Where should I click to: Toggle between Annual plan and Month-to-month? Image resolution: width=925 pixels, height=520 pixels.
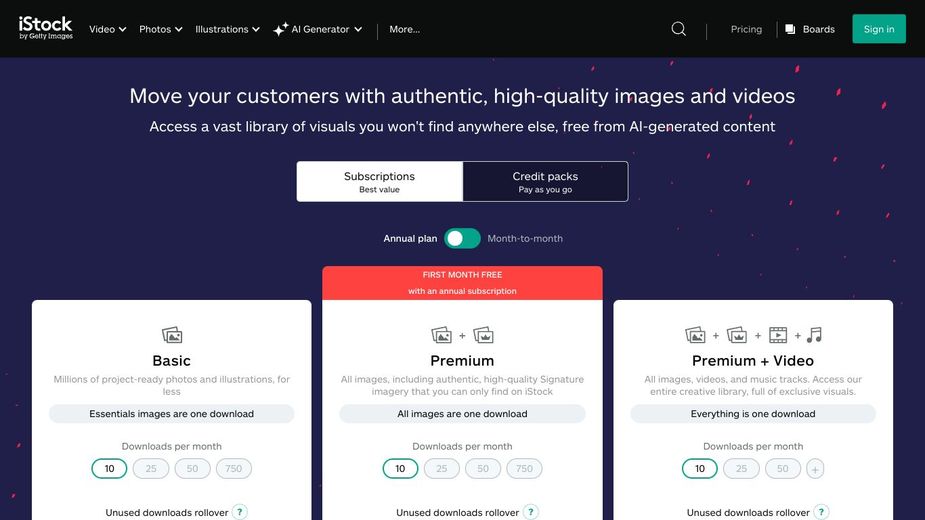point(462,238)
